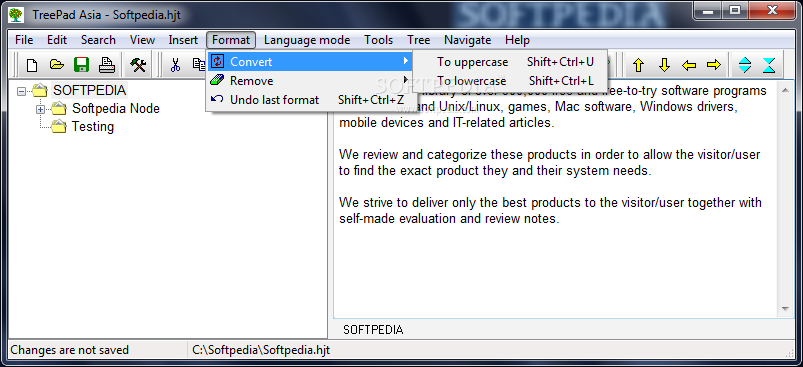Open the Search menu
The image size is (803, 367).
coord(98,40)
